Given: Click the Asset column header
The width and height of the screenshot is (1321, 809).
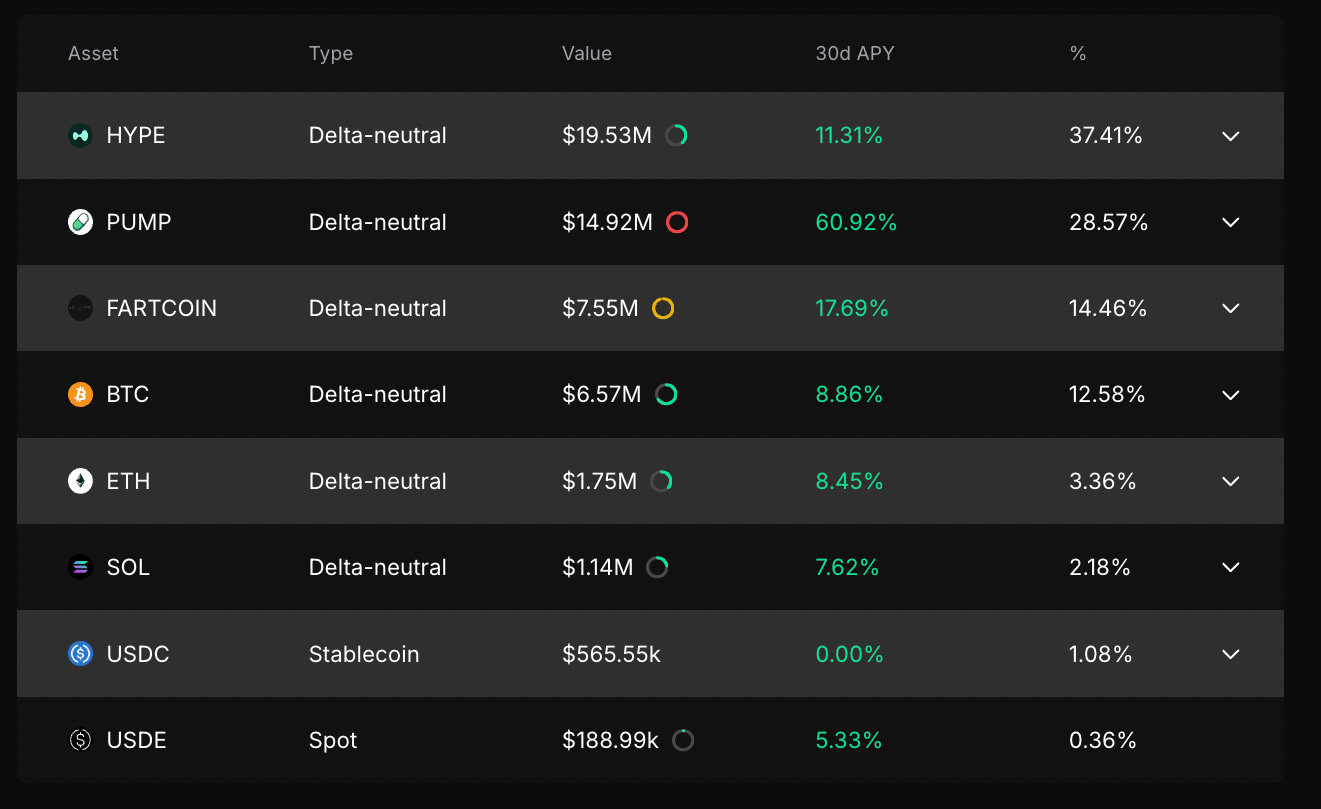Looking at the screenshot, I should 93,54.
